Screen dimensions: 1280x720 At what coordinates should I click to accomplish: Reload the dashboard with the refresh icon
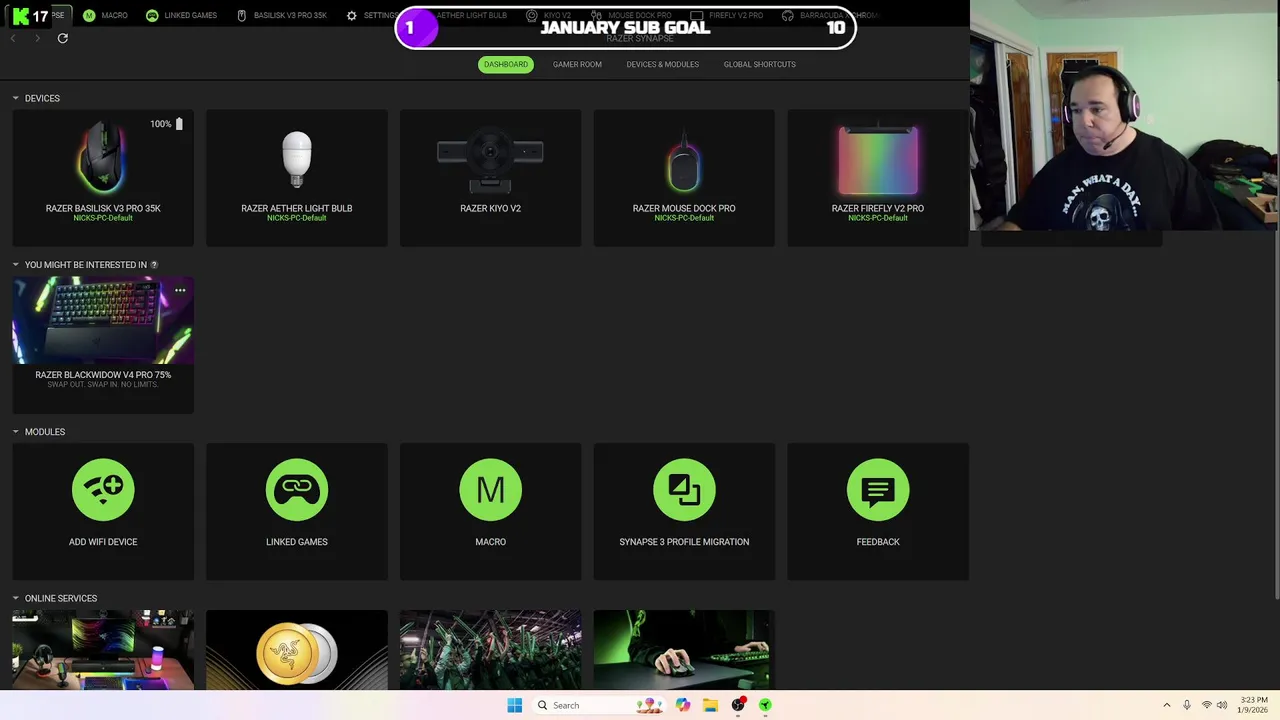[62, 38]
